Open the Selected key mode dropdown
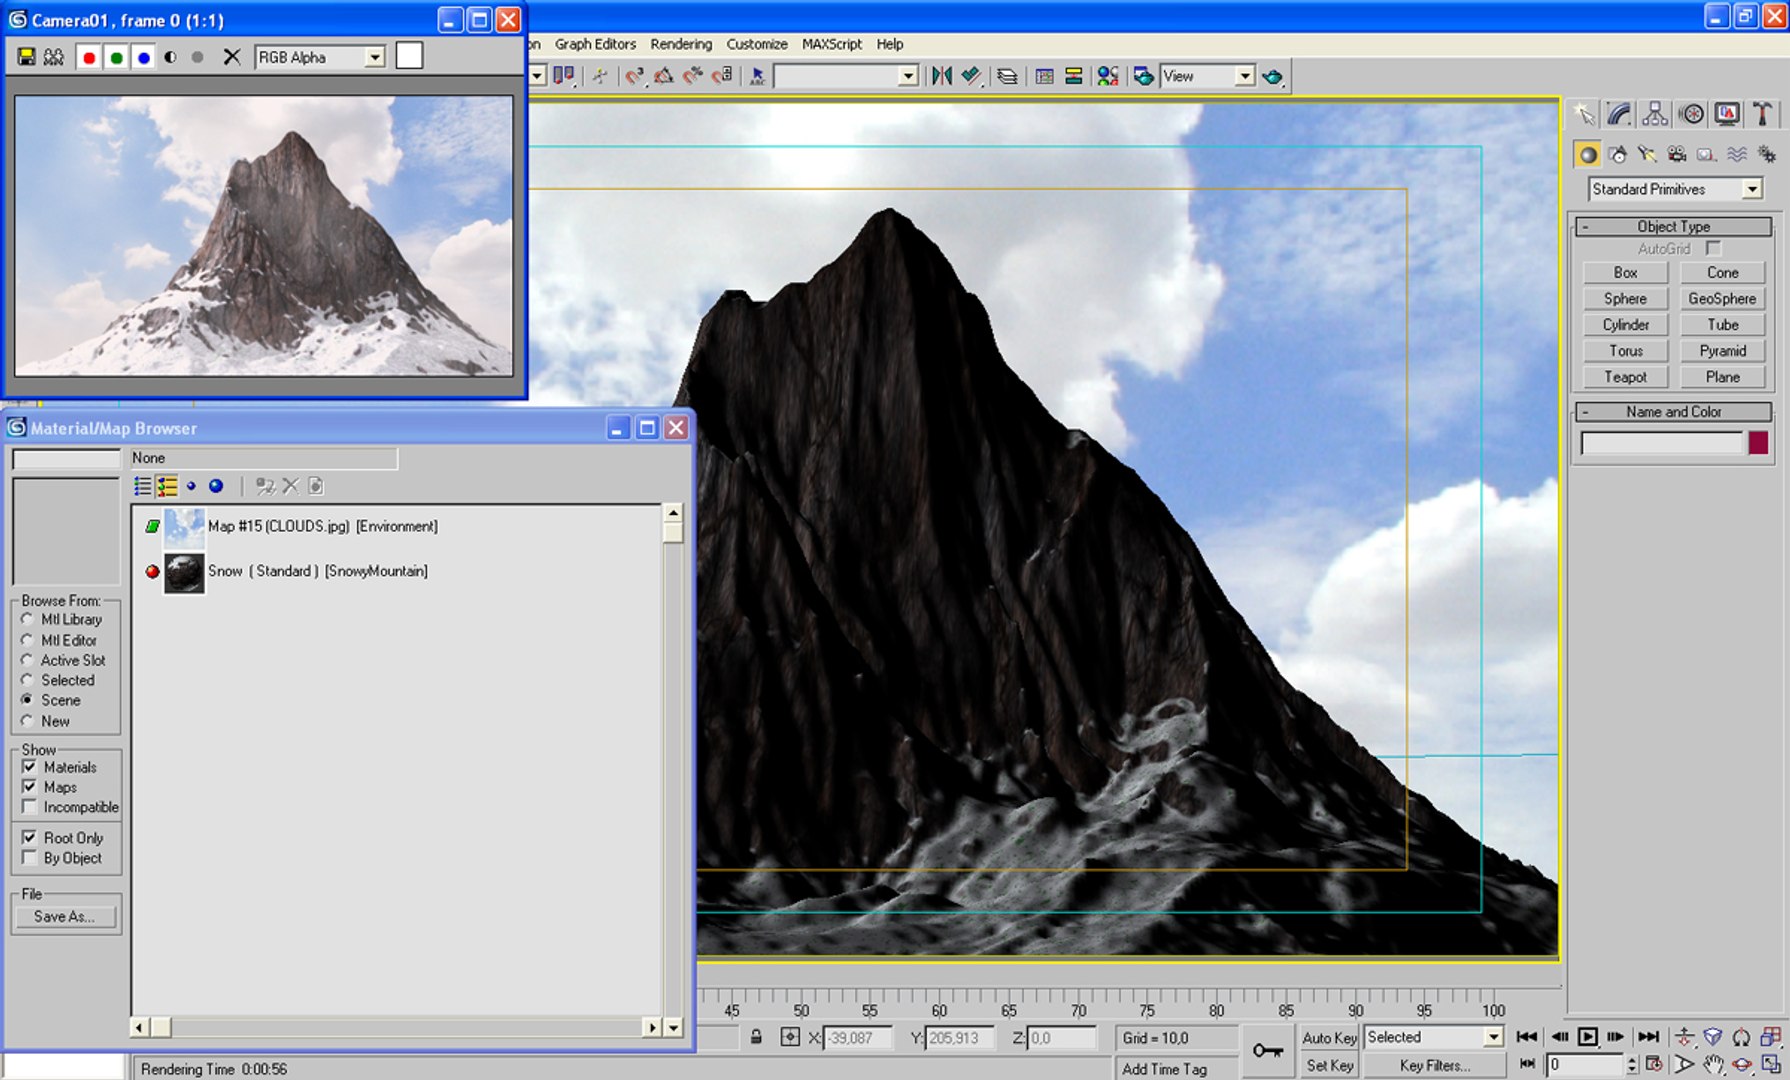 point(1493,1037)
